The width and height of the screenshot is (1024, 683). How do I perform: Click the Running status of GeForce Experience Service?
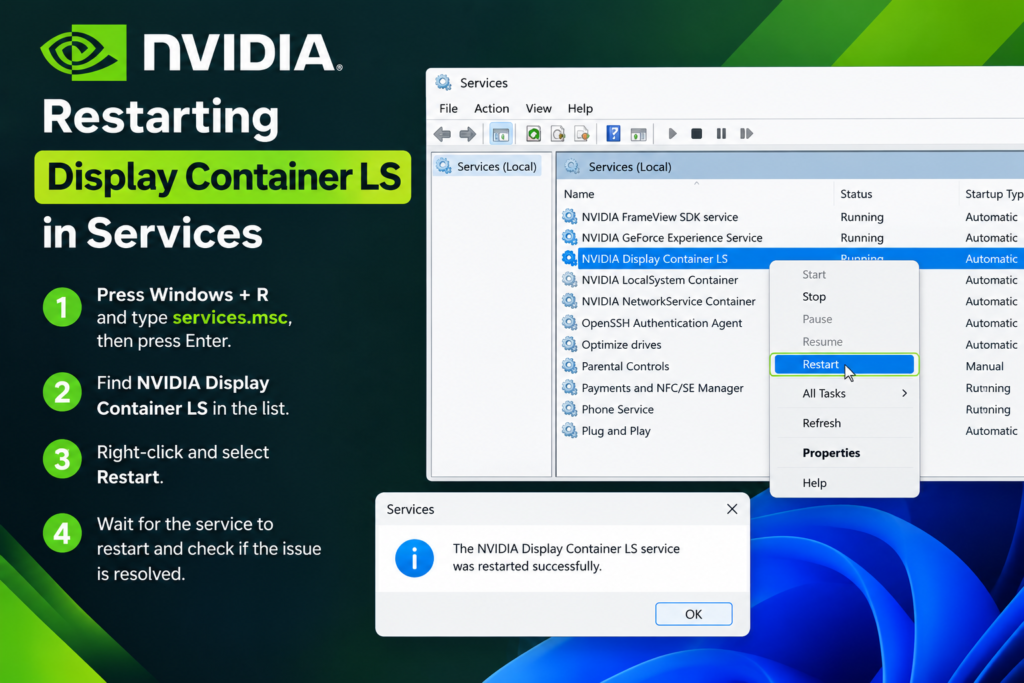pyautogui.click(x=861, y=238)
